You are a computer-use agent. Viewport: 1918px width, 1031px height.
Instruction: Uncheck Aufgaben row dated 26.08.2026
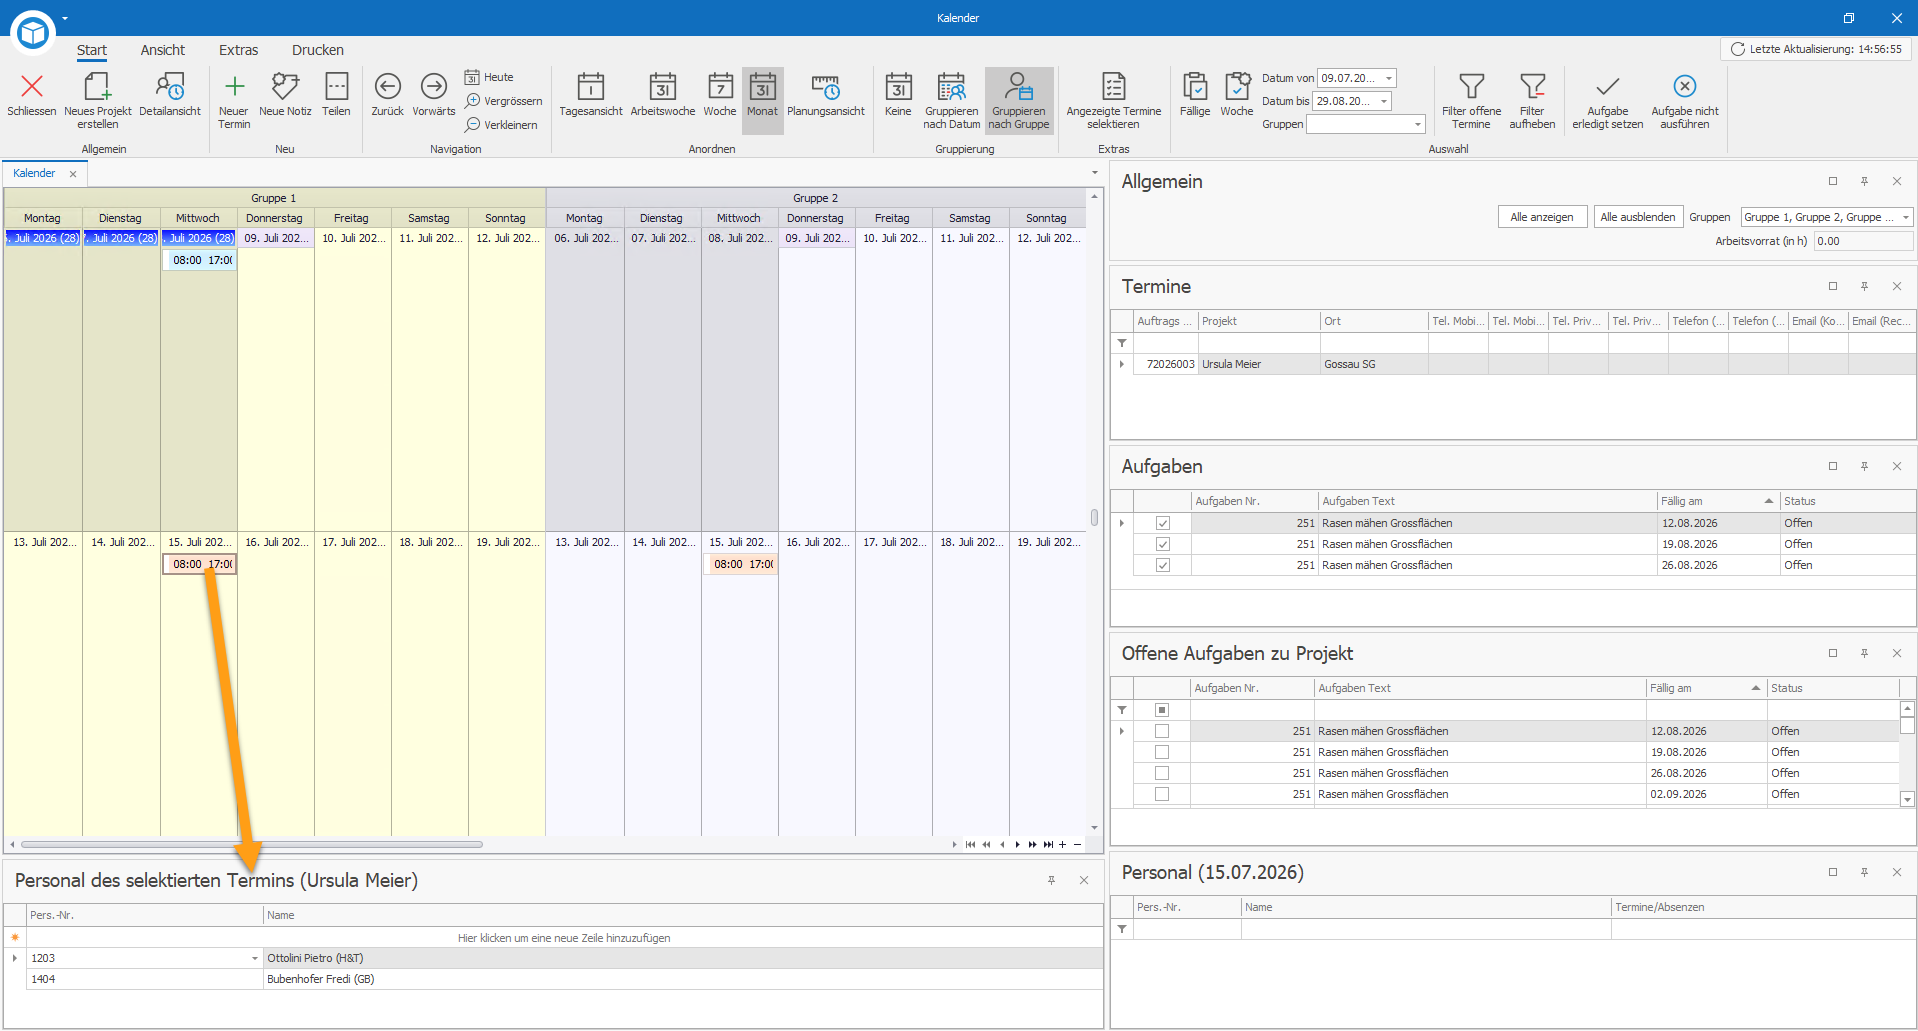click(1162, 565)
